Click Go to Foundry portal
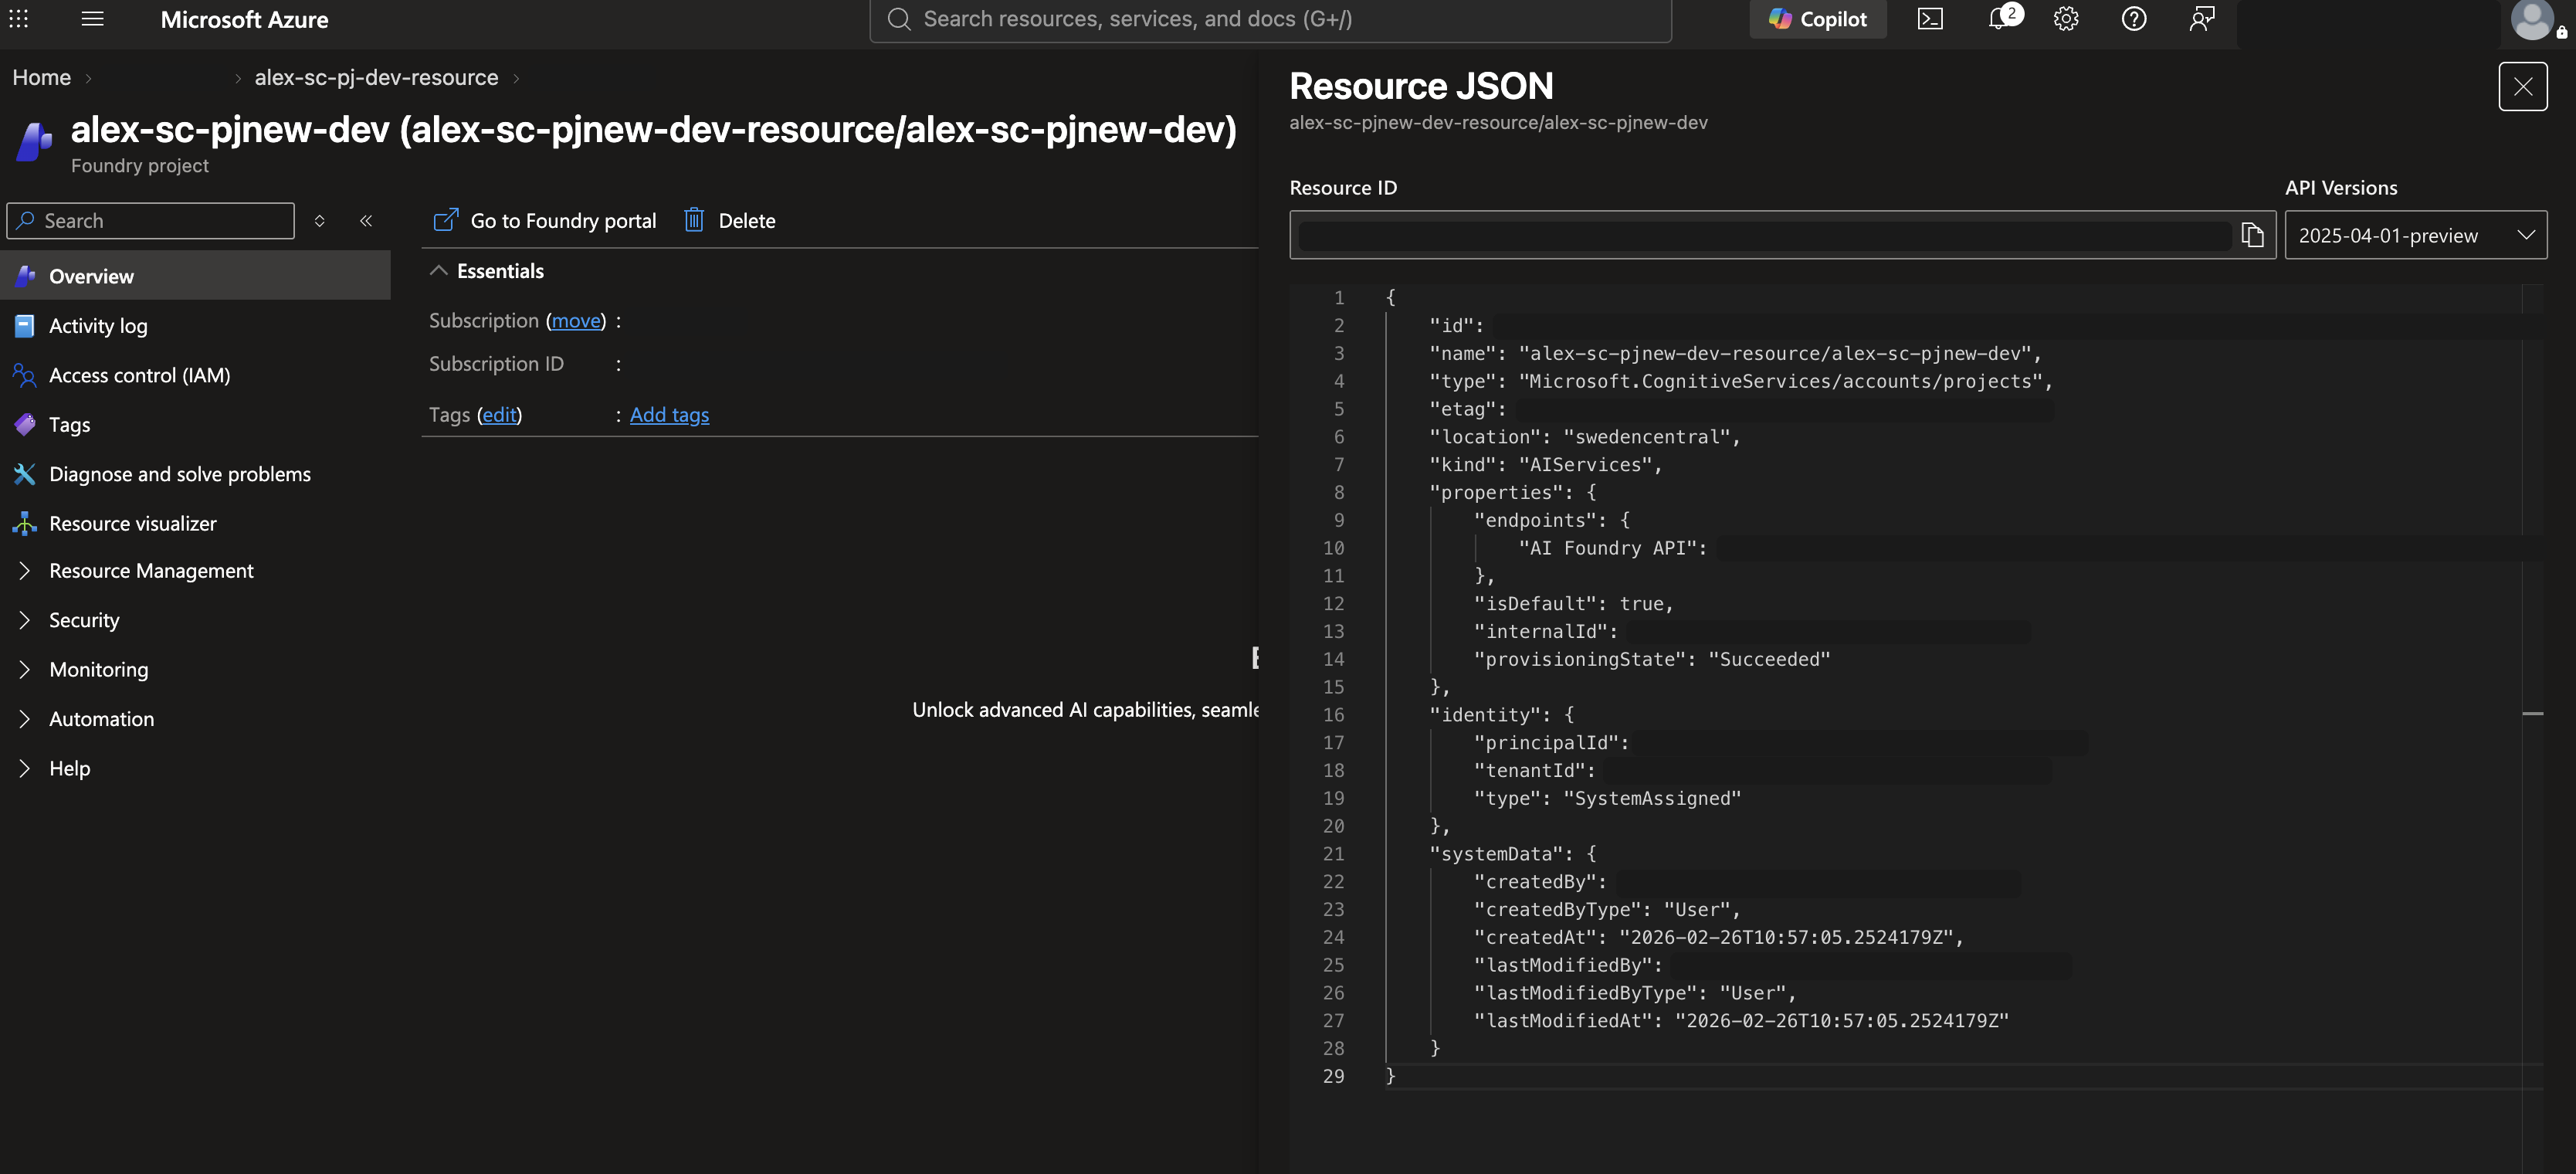This screenshot has height=1174, width=2576. pos(545,220)
